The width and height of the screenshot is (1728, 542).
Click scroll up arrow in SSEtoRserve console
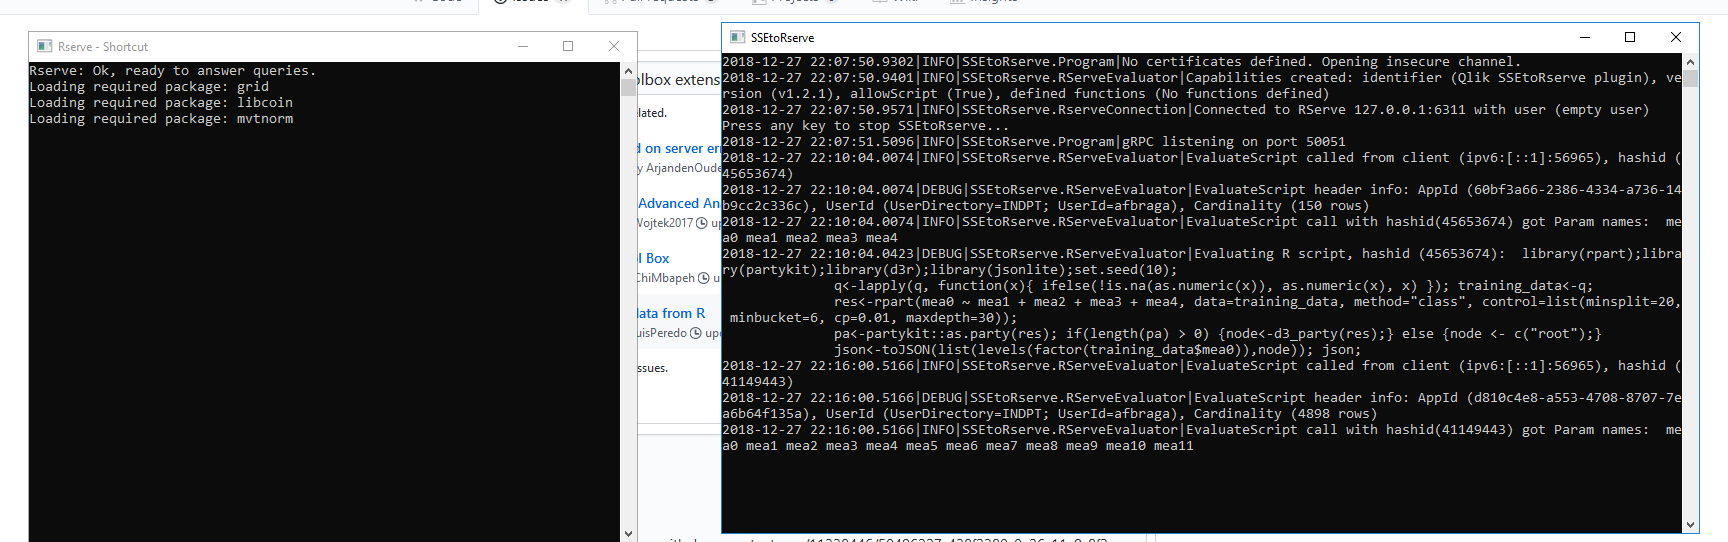click(x=1691, y=61)
